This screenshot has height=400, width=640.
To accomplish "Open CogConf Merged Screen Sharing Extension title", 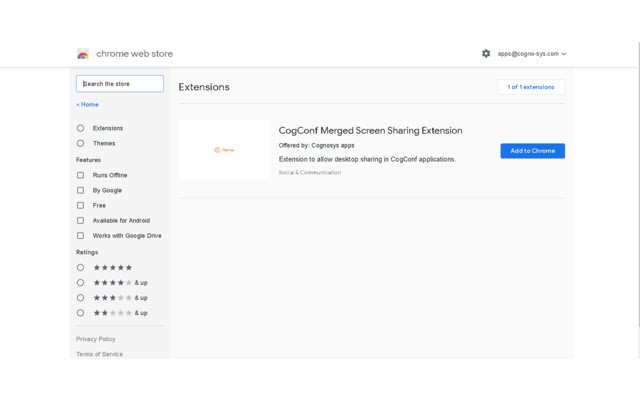I will 371,131.
